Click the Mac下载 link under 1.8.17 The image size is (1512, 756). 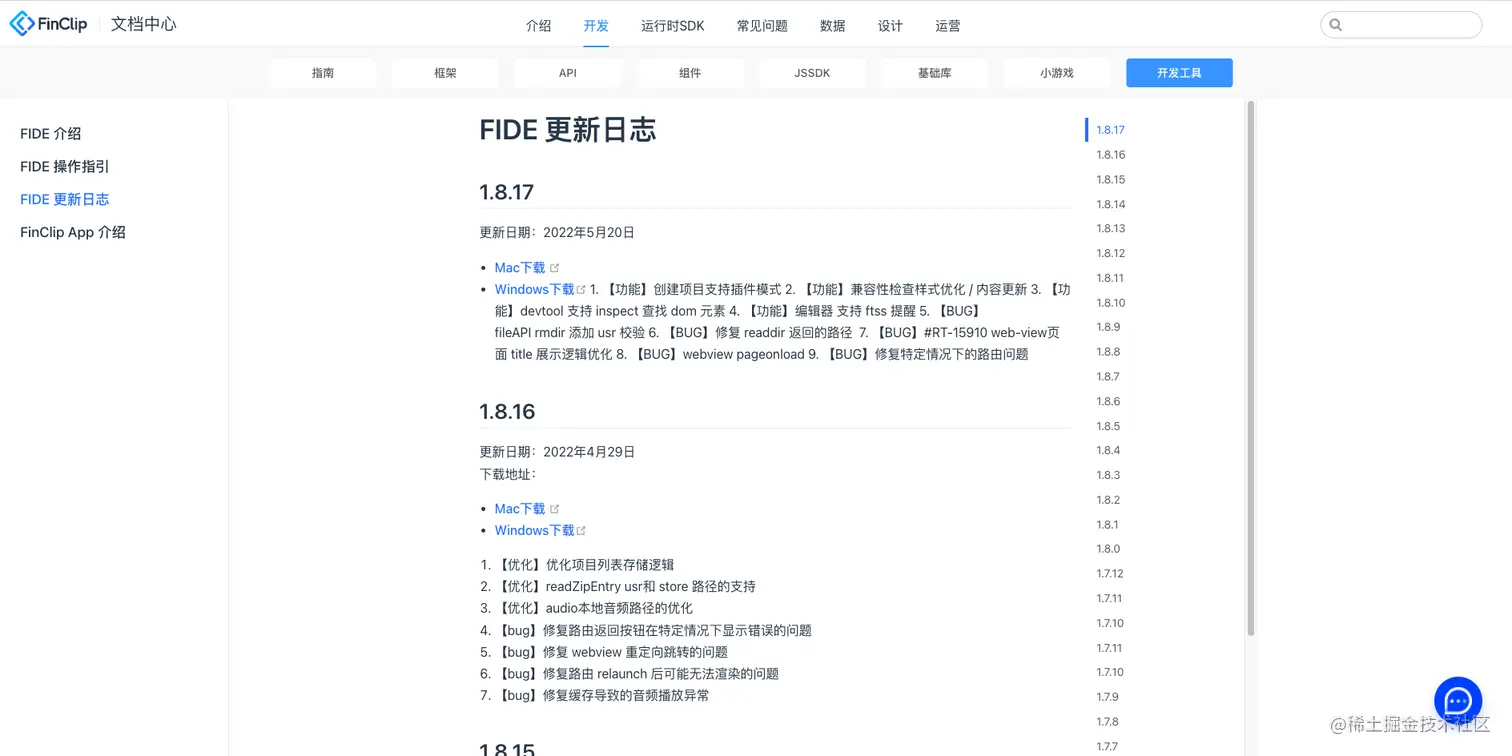(x=520, y=268)
